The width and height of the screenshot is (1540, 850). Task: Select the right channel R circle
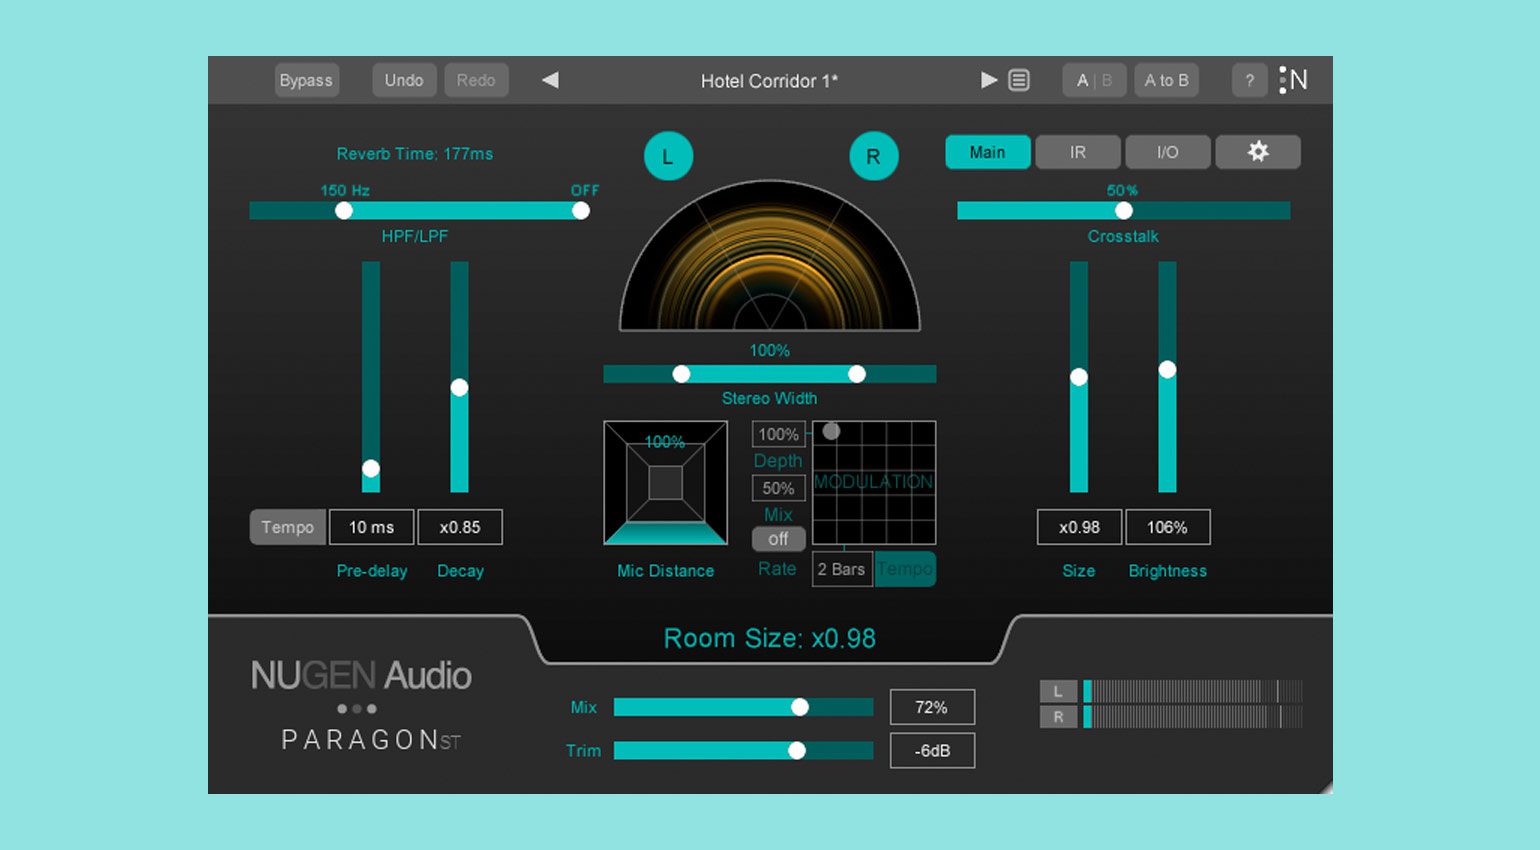pos(873,156)
